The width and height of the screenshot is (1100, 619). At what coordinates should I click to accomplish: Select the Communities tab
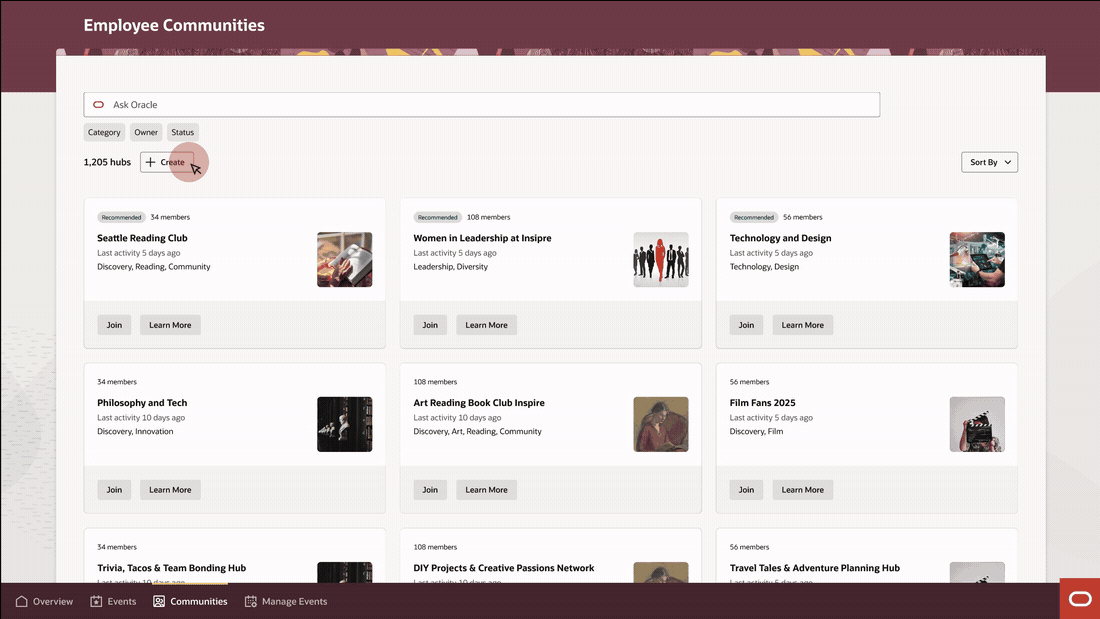[190, 601]
